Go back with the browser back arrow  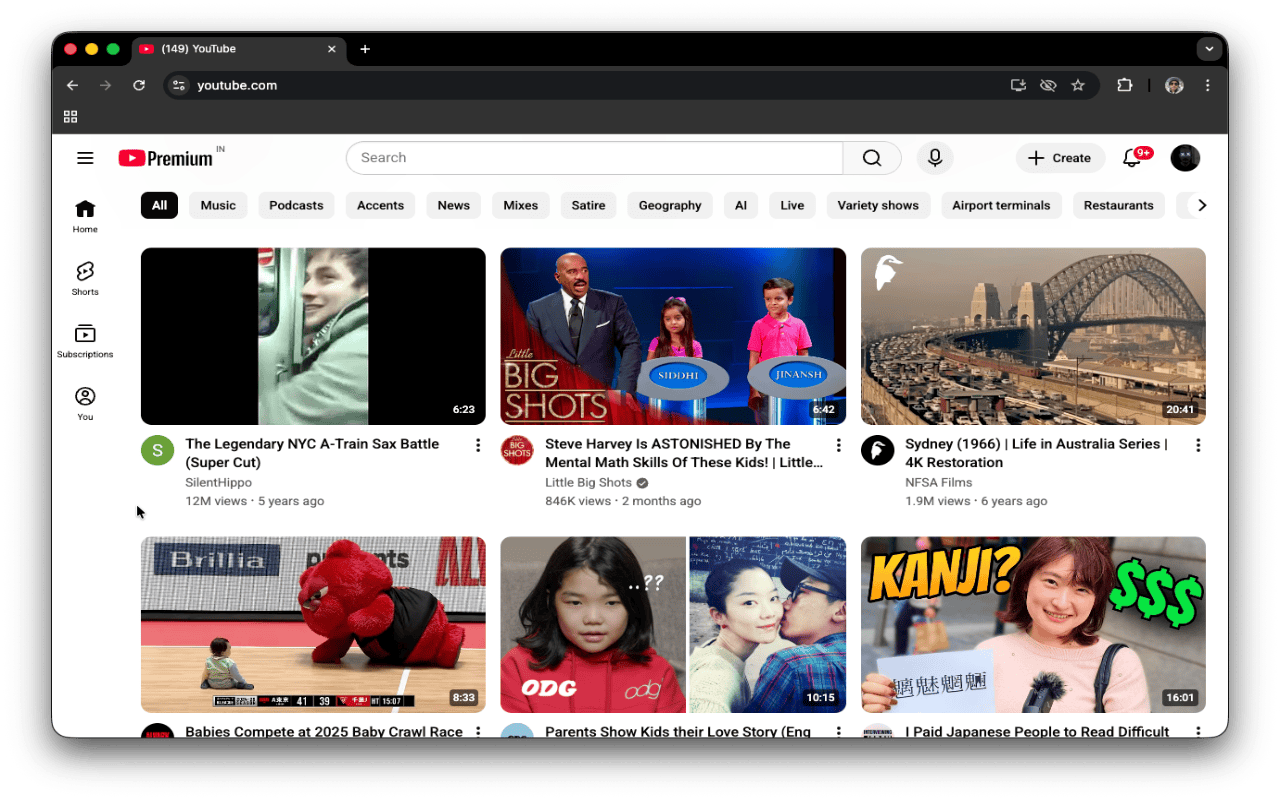pos(72,86)
